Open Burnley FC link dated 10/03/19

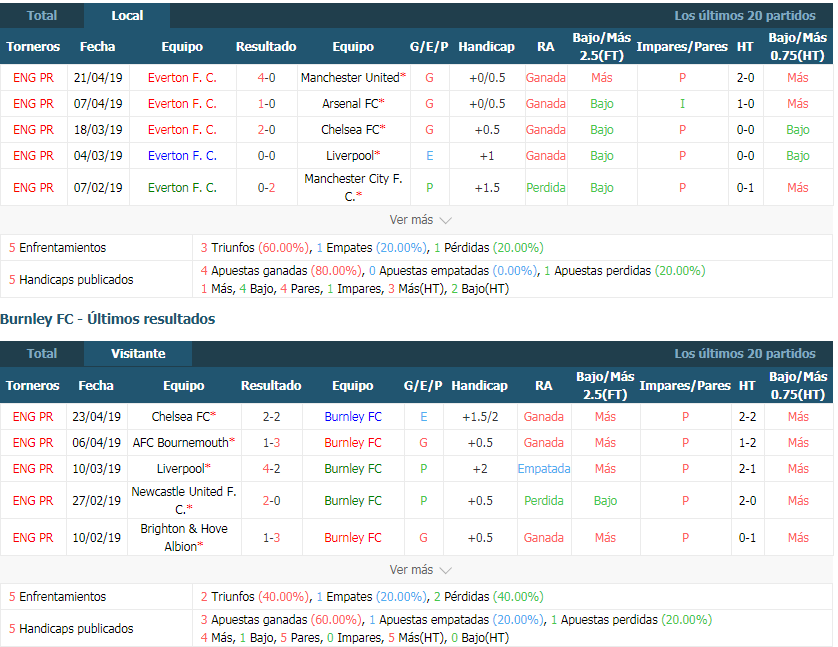pos(353,469)
